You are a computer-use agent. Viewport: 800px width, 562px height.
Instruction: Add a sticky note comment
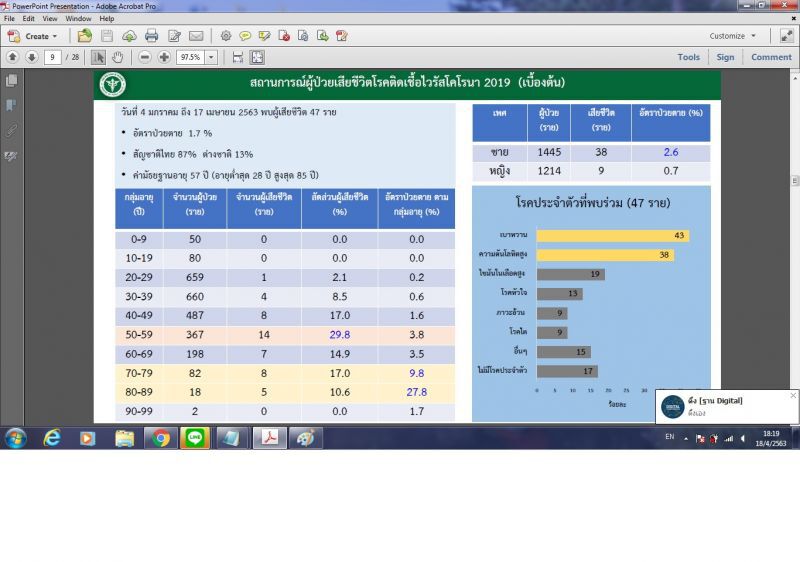coord(245,36)
